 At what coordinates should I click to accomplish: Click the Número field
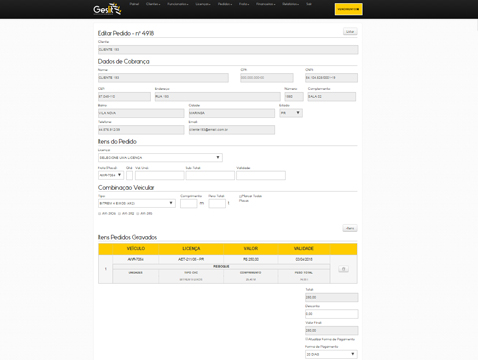294,97
